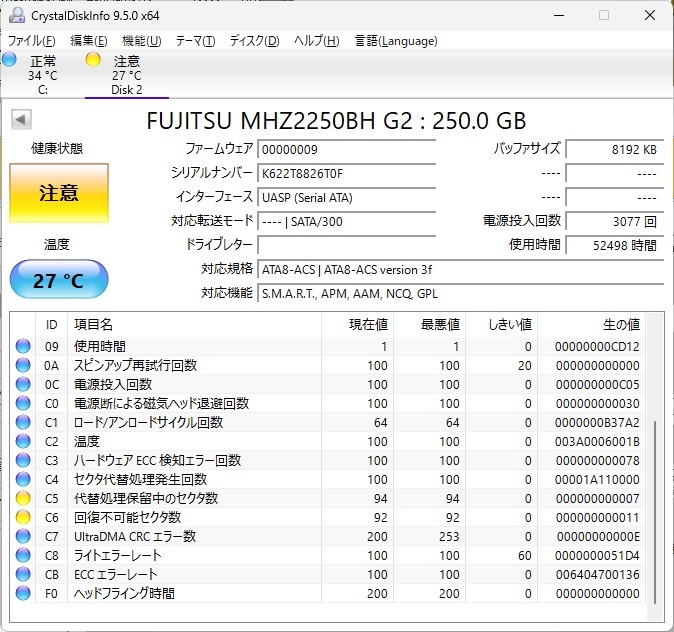
Task: Click status icon of row C8 ライトエラーレート
Action: [23, 555]
